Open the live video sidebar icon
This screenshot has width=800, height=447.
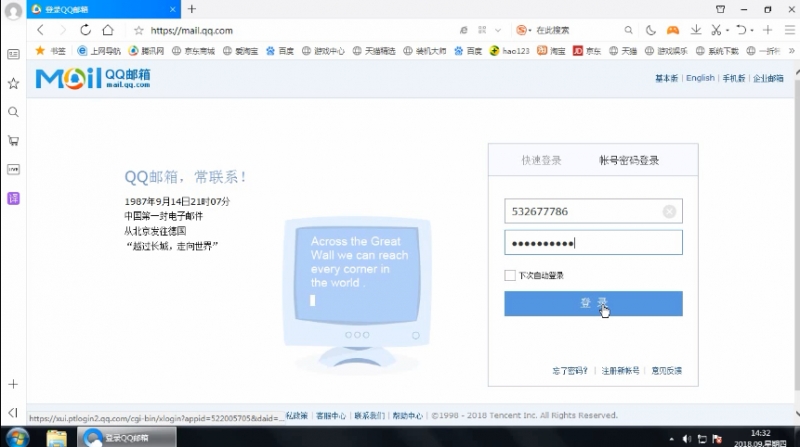(x=13, y=169)
